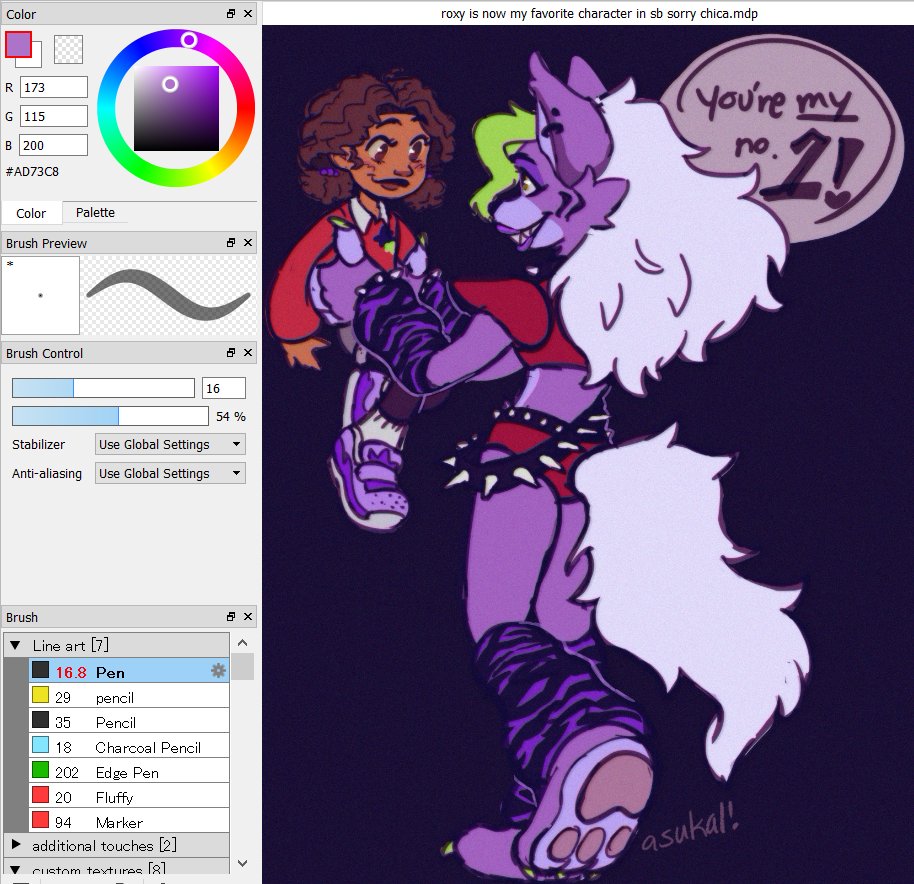Close the Brush panel
The width and height of the screenshot is (914, 884).
[x=248, y=617]
